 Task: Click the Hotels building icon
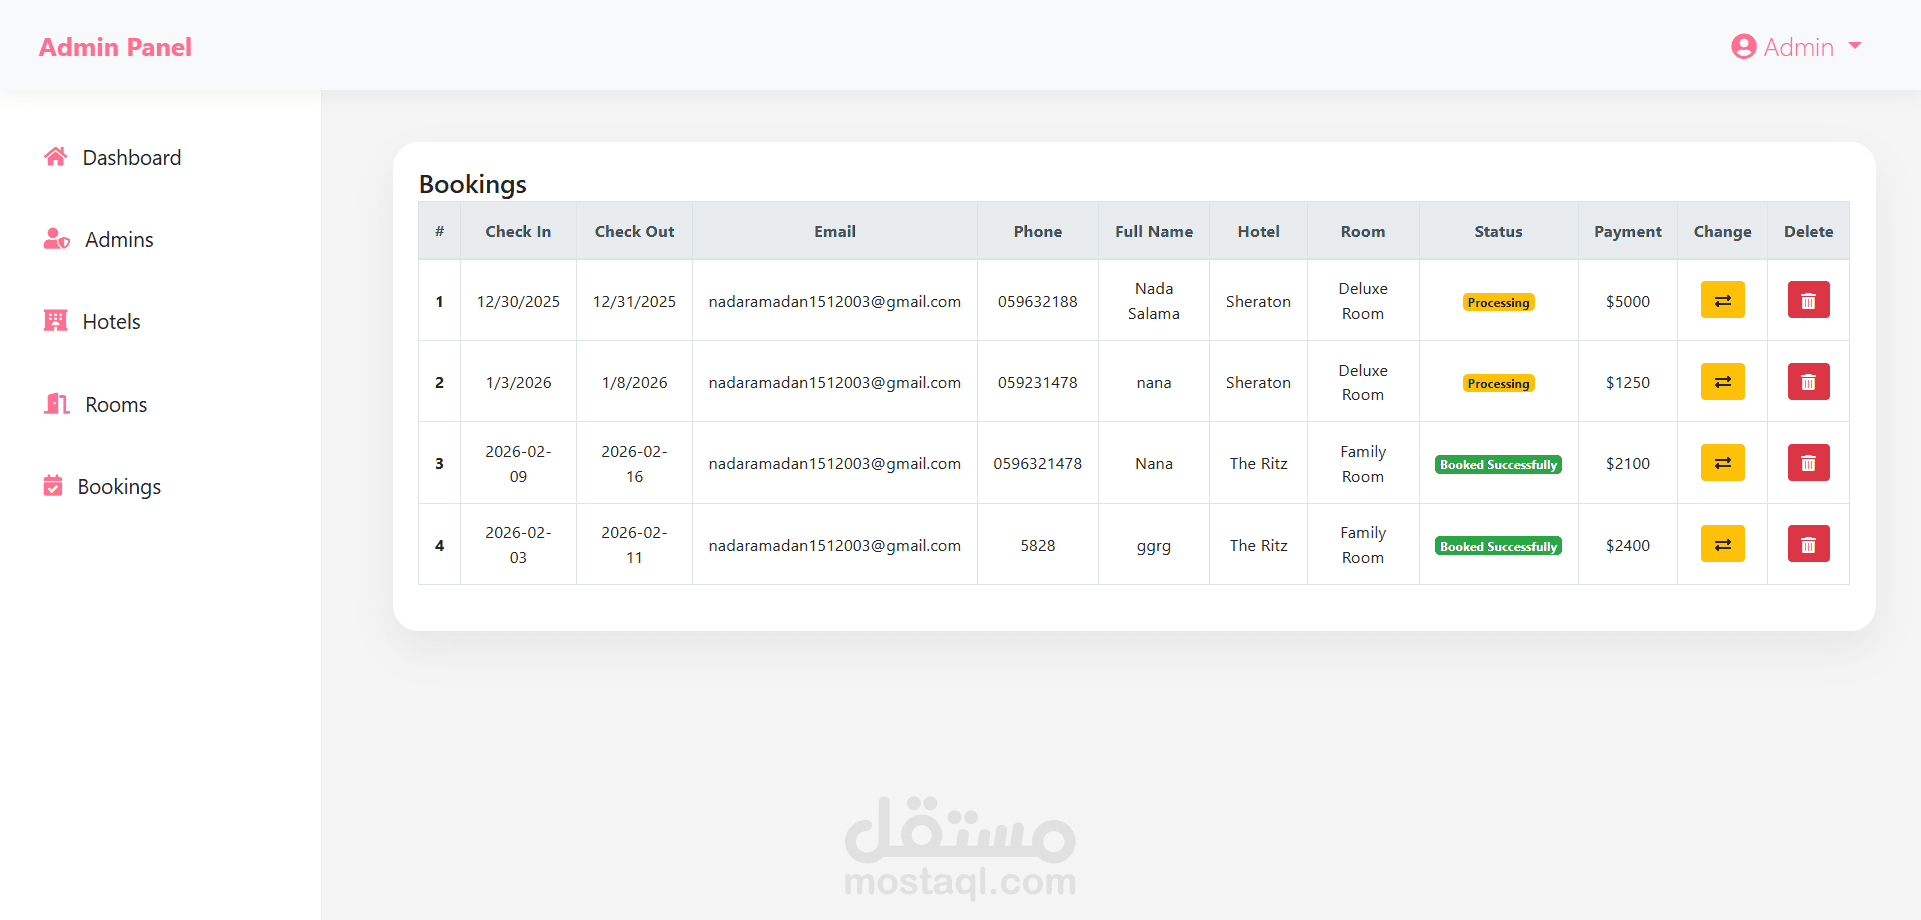point(56,321)
